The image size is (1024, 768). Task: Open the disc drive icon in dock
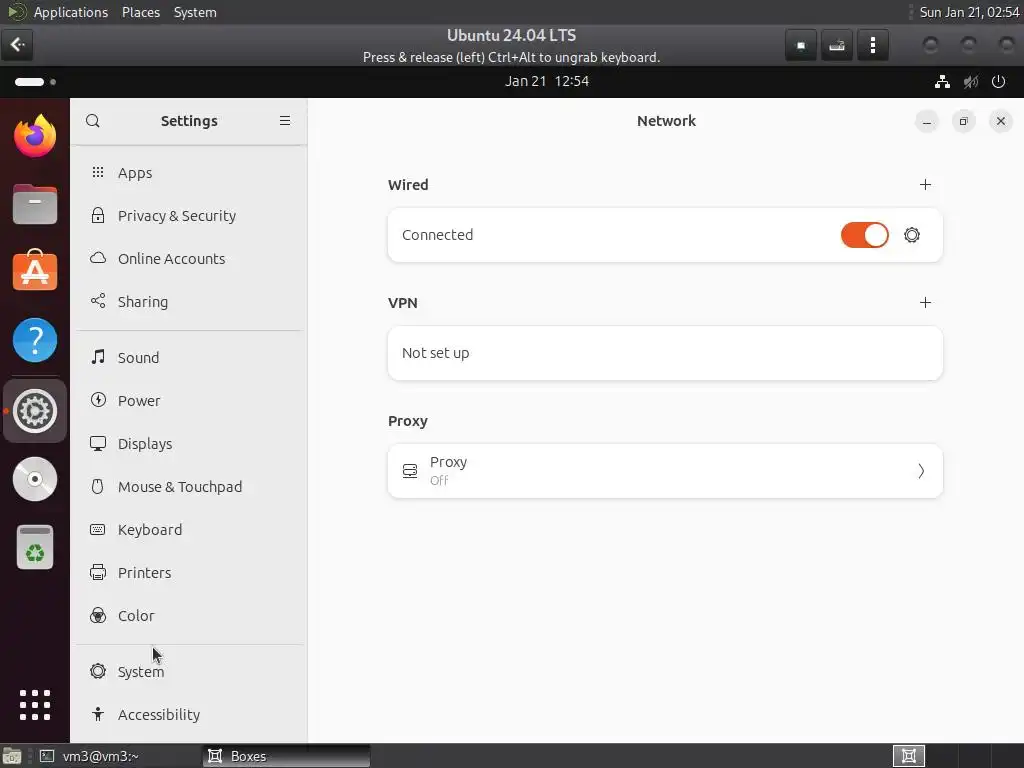point(35,479)
